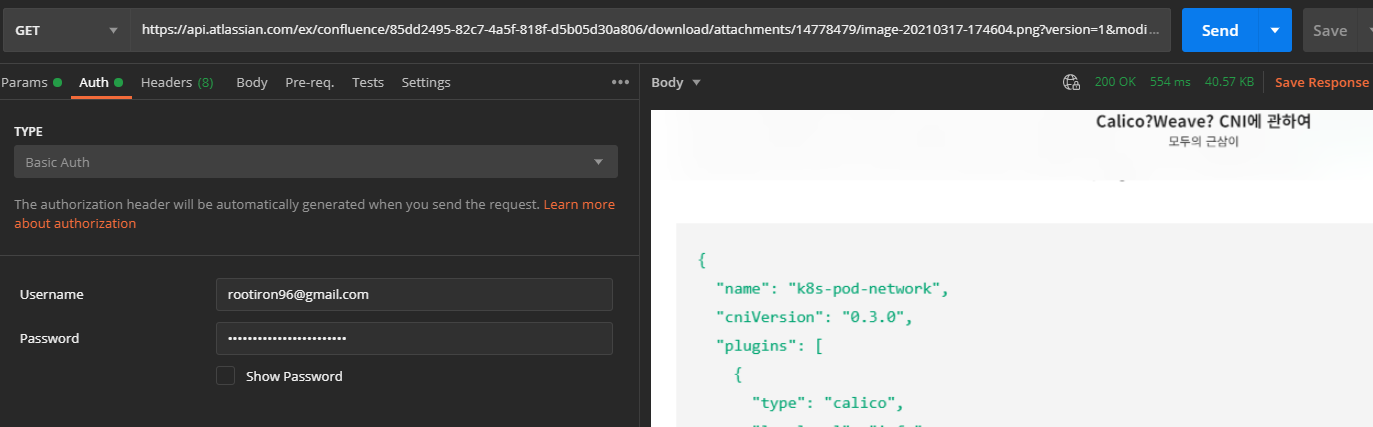The image size is (1373, 427).
Task: Click the Username input field
Action: [414, 294]
